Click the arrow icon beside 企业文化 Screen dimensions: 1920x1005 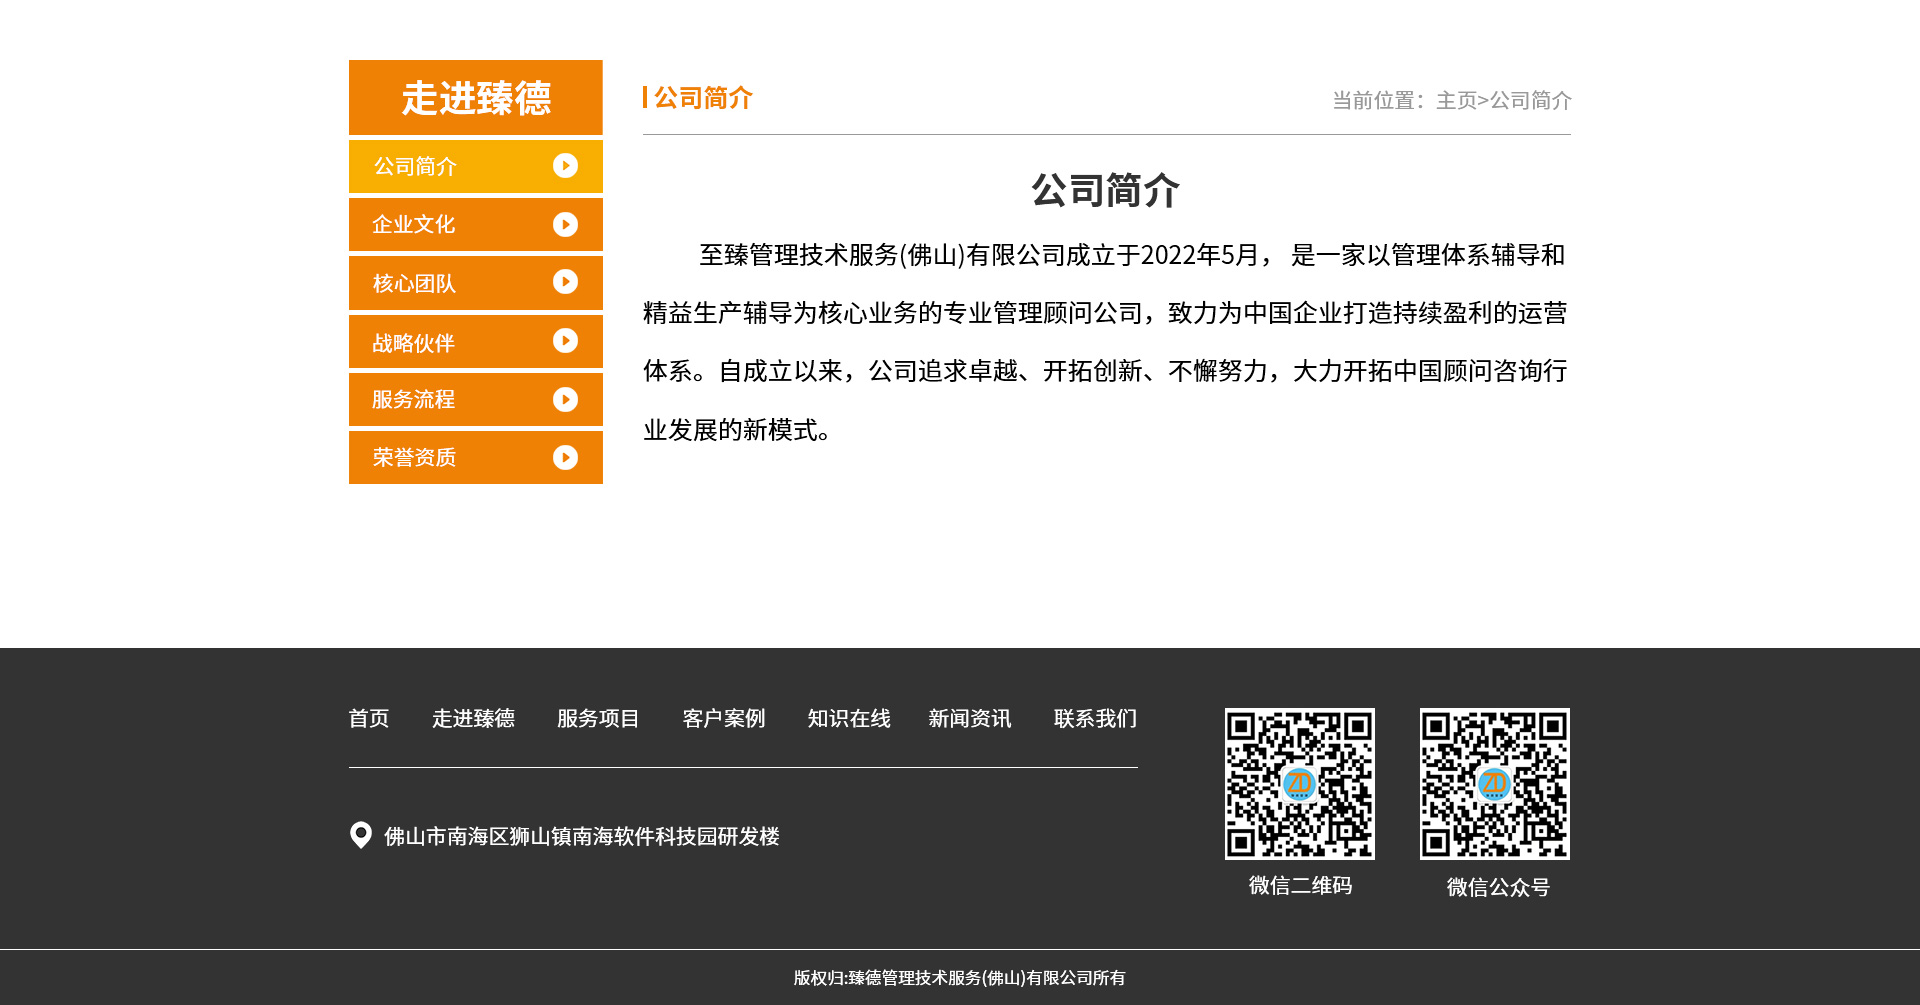pos(565,225)
